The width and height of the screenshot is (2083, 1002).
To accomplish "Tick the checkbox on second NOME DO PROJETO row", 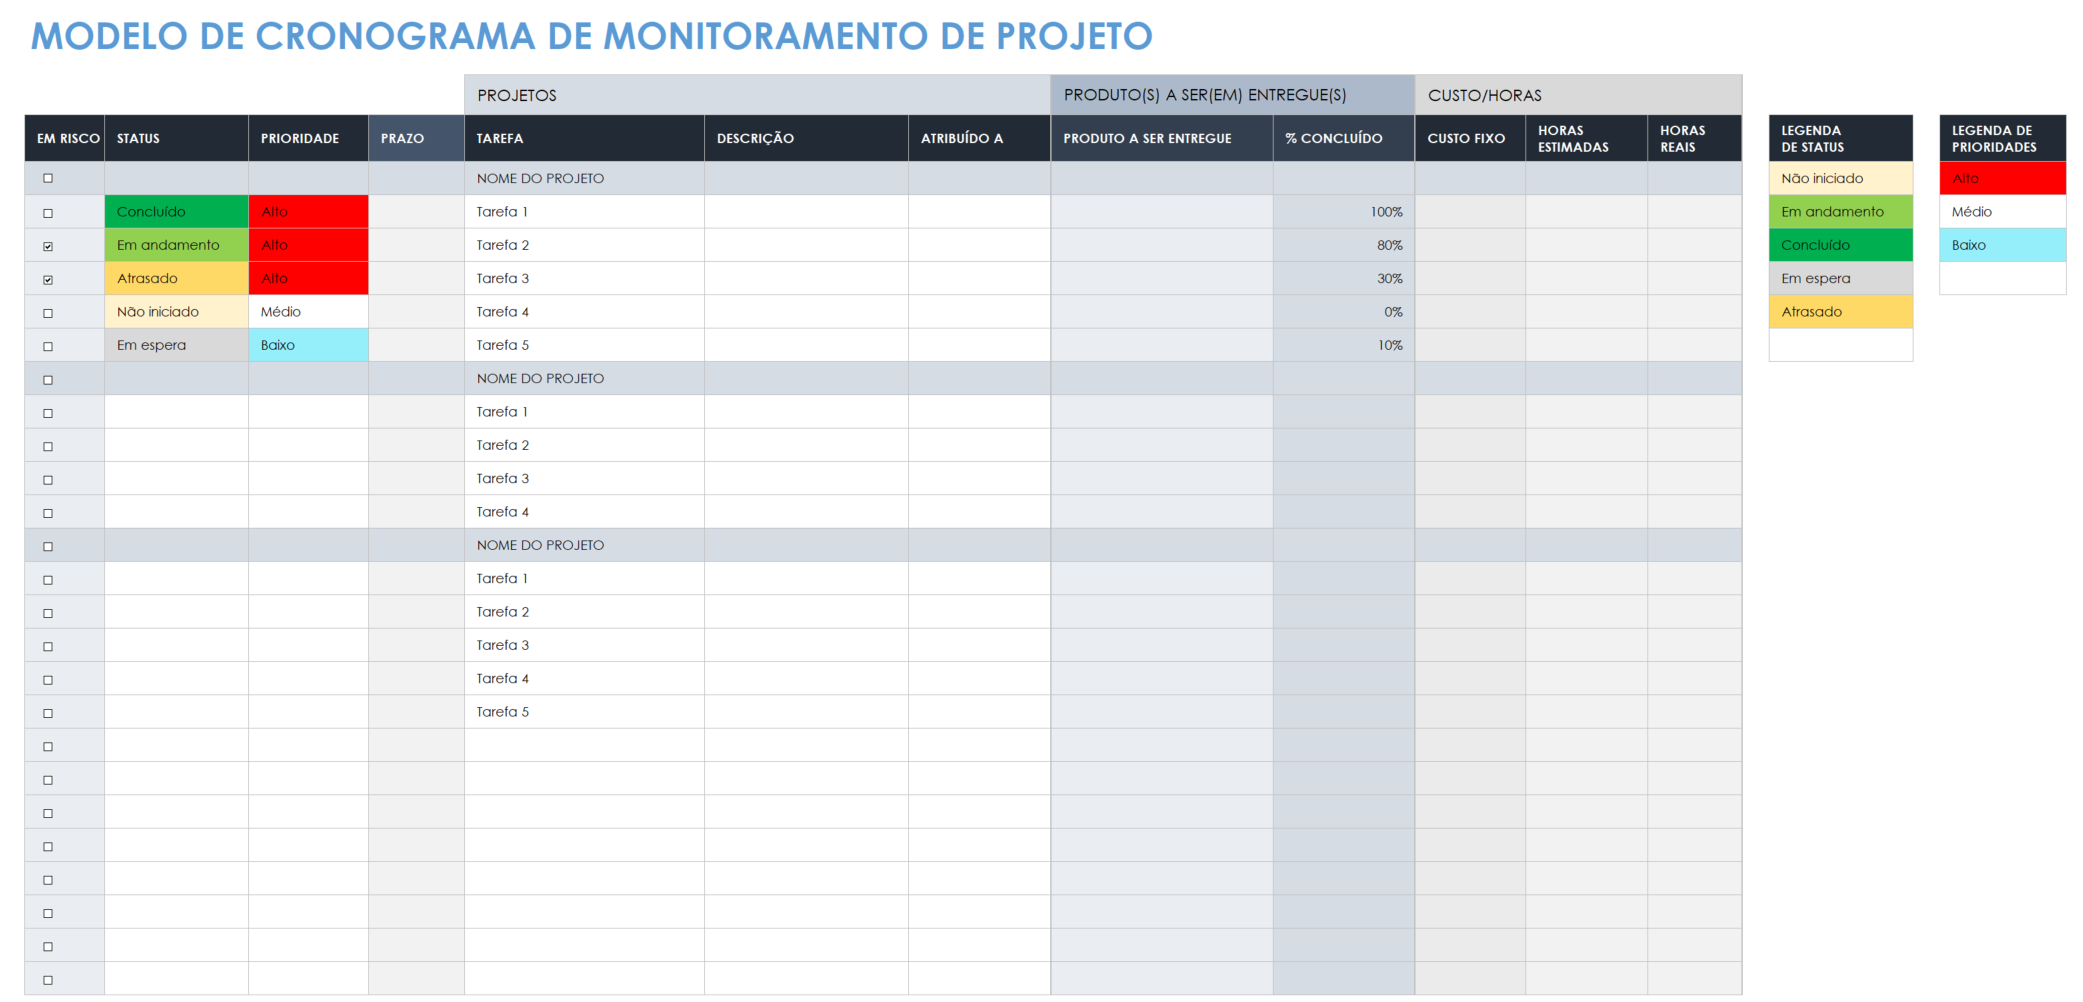I will pos(48,380).
